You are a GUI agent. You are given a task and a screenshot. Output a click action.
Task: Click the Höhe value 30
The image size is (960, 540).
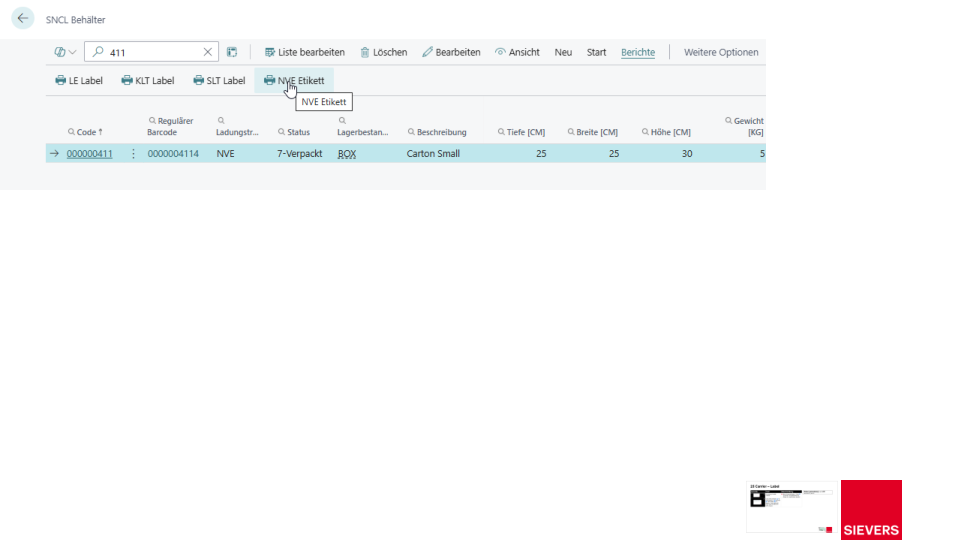pyautogui.click(x=687, y=154)
